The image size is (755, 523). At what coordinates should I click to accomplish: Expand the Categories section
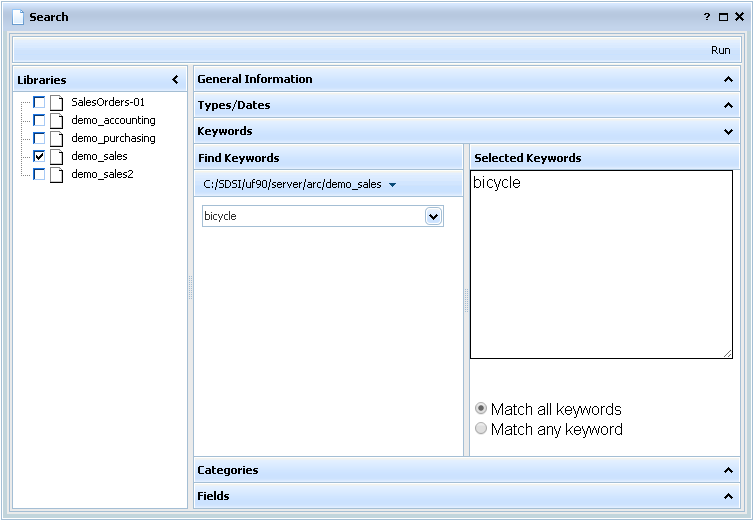[728, 470]
